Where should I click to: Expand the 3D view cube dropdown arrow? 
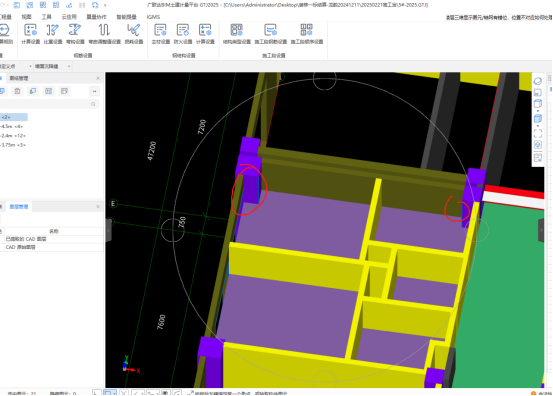[537, 111]
